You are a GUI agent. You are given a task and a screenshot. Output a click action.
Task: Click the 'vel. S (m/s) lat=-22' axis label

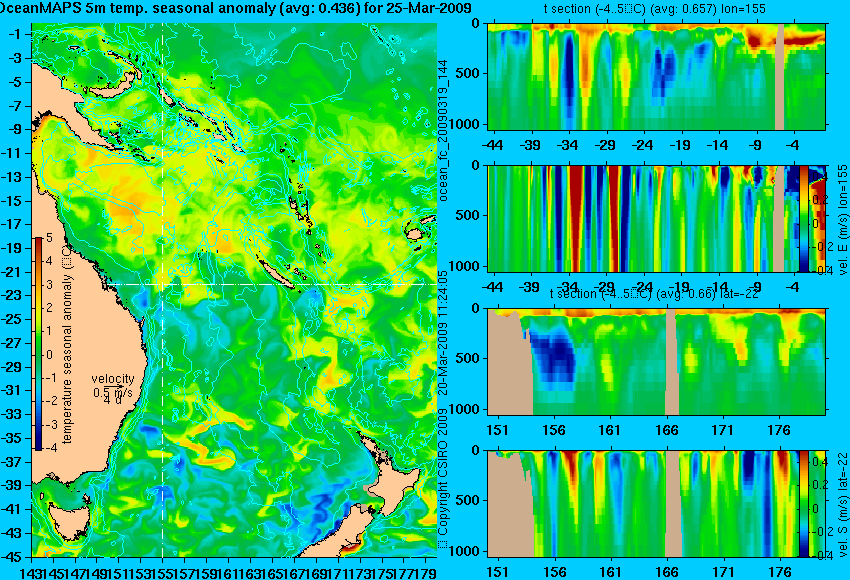[843, 504]
